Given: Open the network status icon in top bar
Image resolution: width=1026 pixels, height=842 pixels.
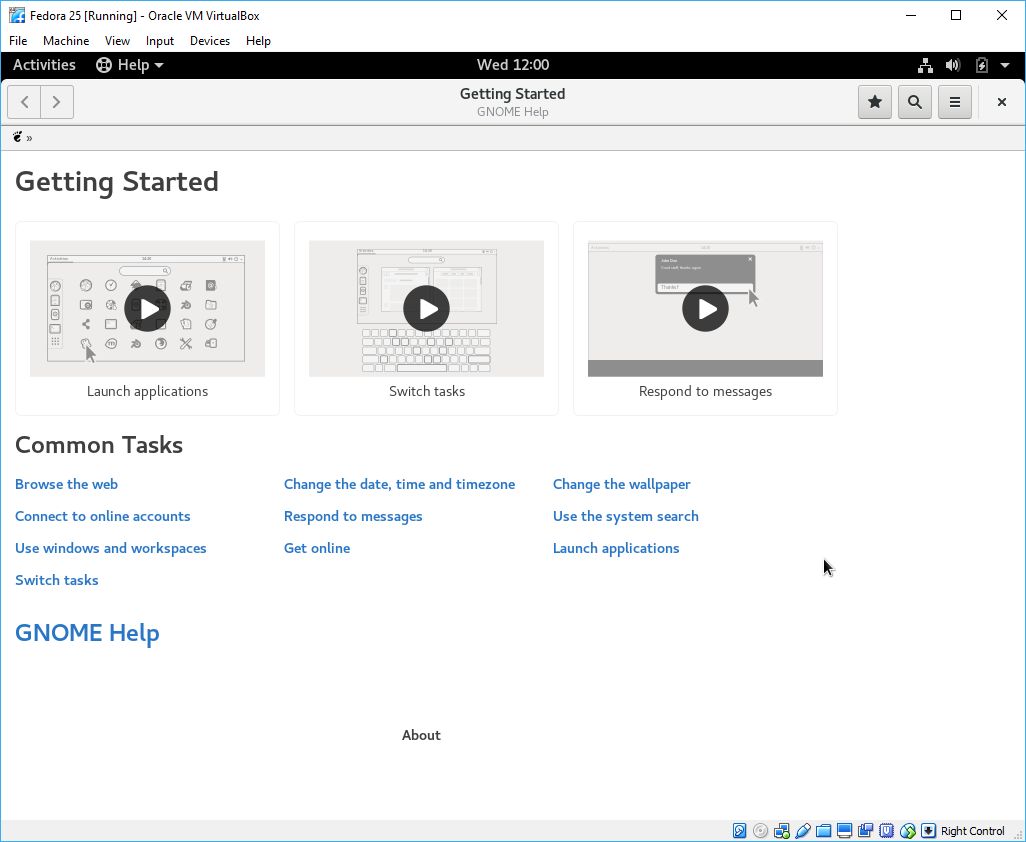Looking at the screenshot, I should (x=925, y=65).
